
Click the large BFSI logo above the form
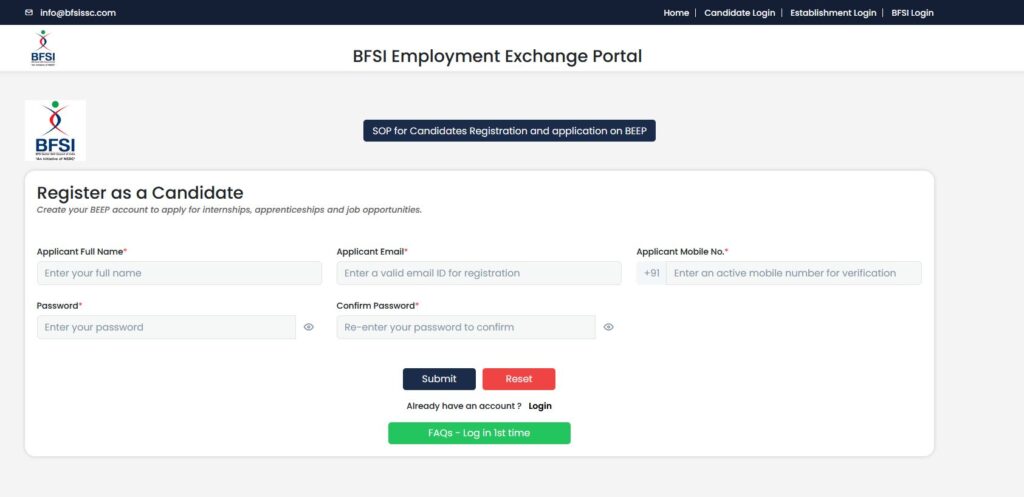[x=55, y=130]
